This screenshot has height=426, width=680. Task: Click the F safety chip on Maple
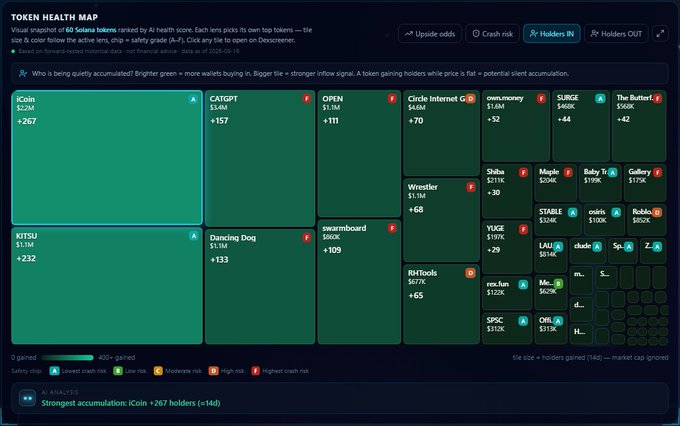click(568, 173)
